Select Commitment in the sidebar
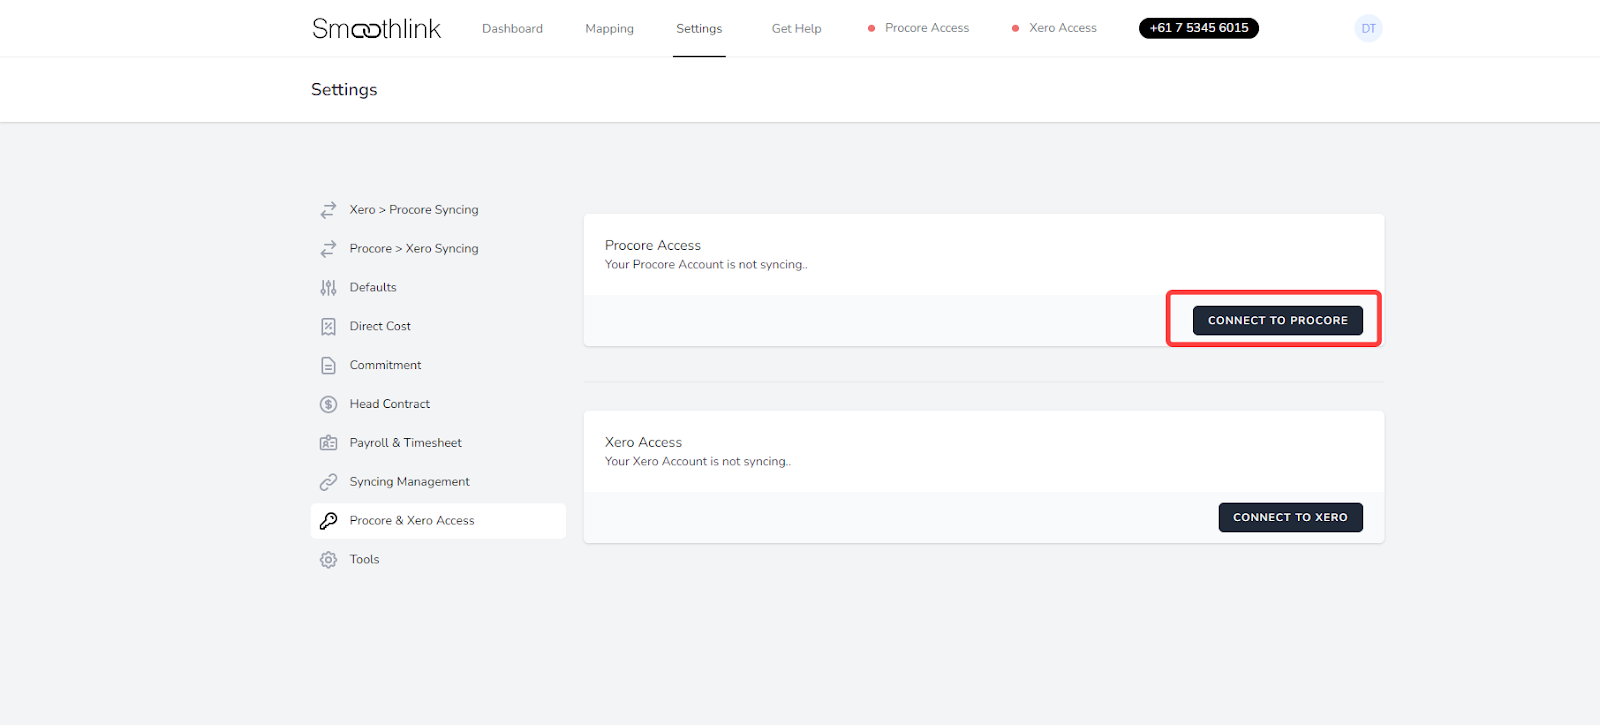 pos(438,366)
